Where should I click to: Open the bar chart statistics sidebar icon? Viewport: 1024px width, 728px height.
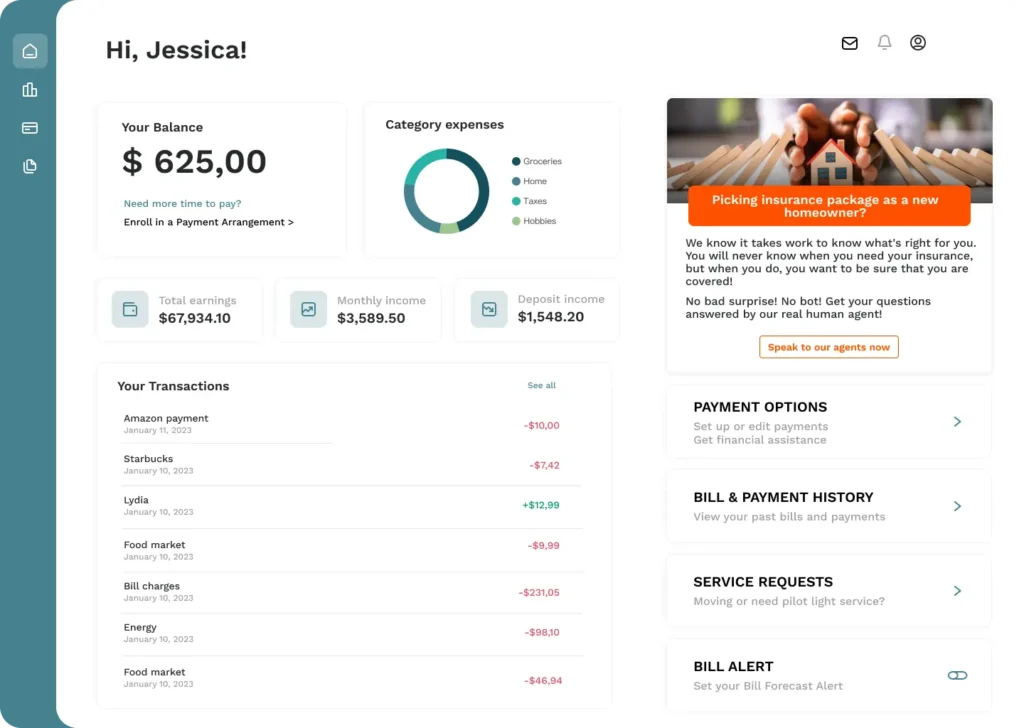click(x=30, y=89)
